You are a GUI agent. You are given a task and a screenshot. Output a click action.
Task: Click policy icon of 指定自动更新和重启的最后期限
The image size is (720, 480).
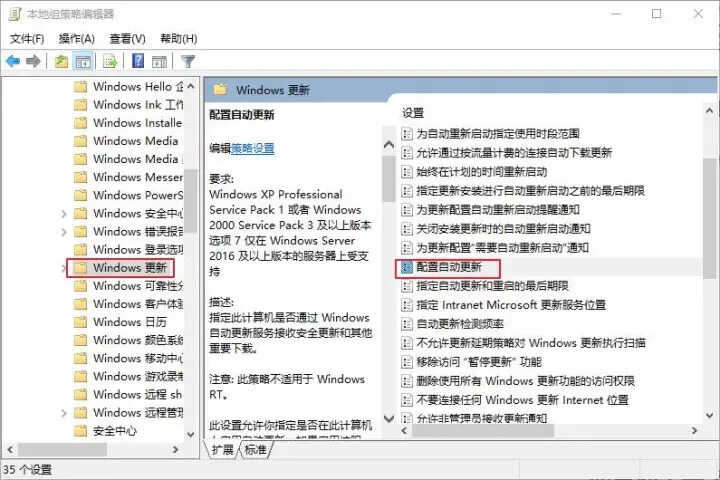[x=406, y=287]
